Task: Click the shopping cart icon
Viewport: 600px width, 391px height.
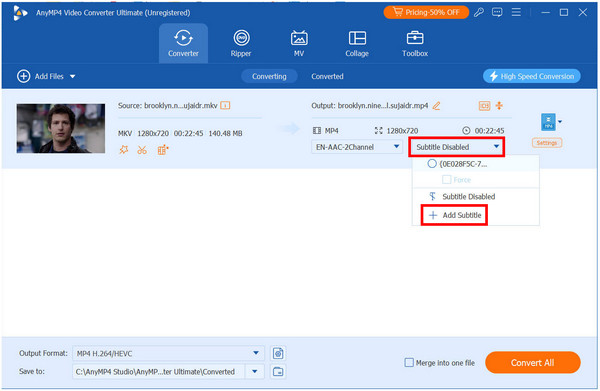Action: (398, 12)
